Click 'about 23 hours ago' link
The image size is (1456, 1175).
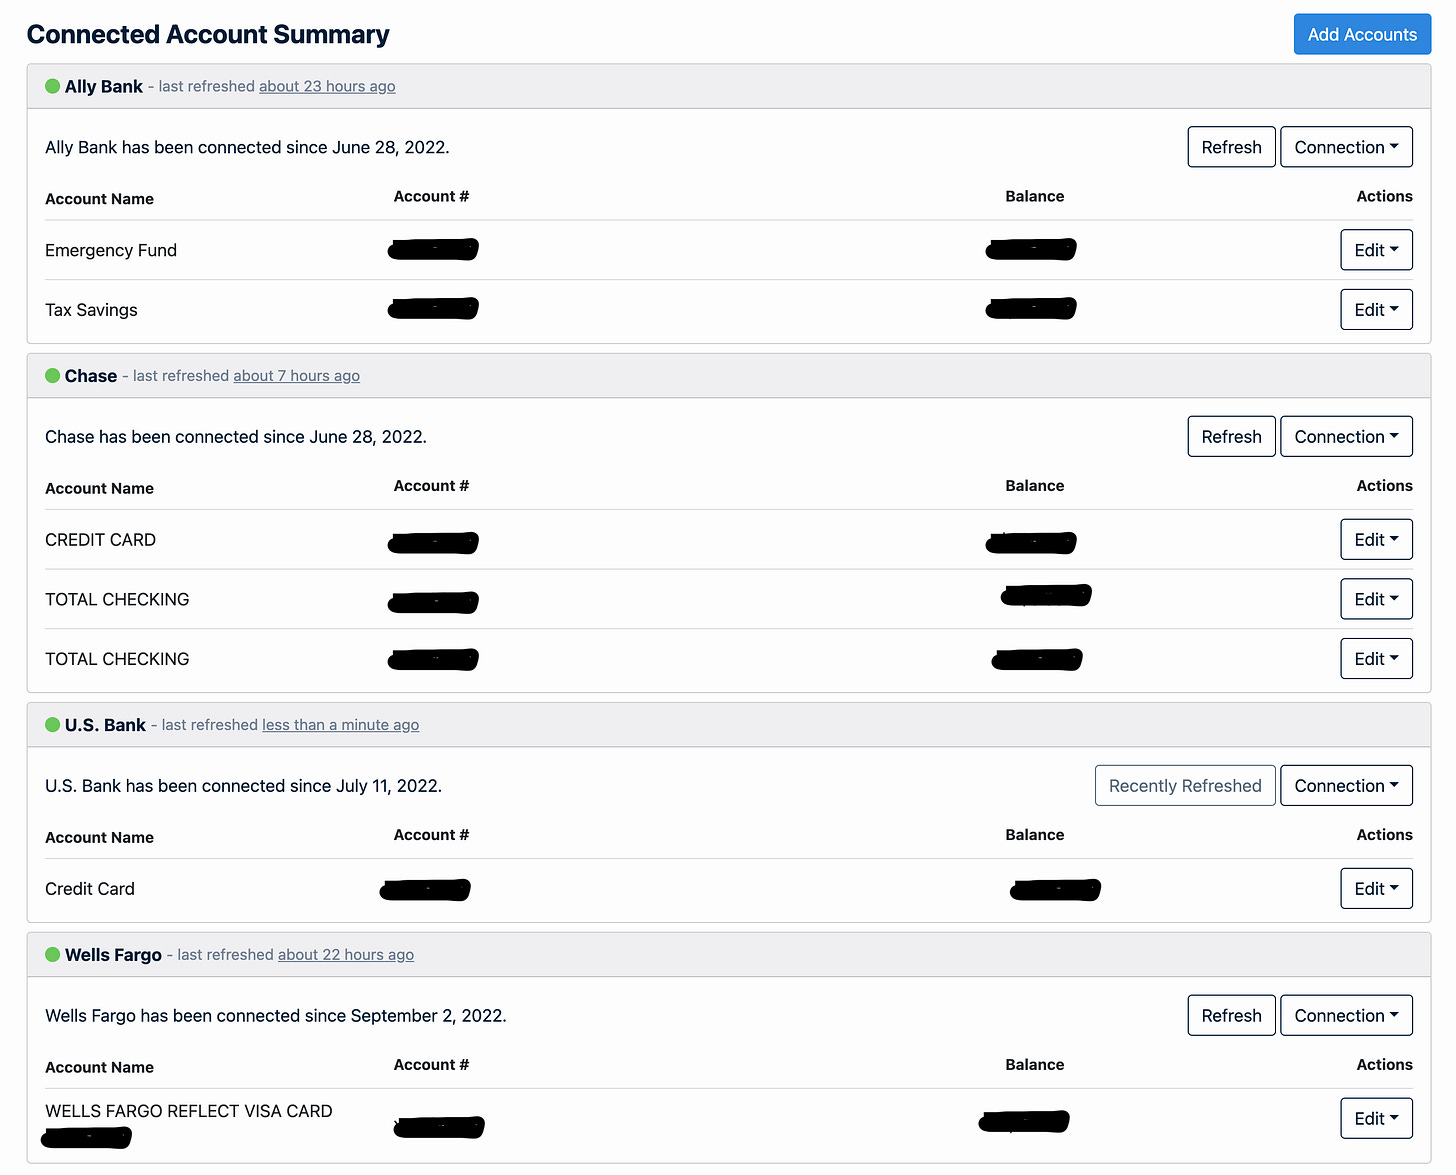(x=327, y=87)
